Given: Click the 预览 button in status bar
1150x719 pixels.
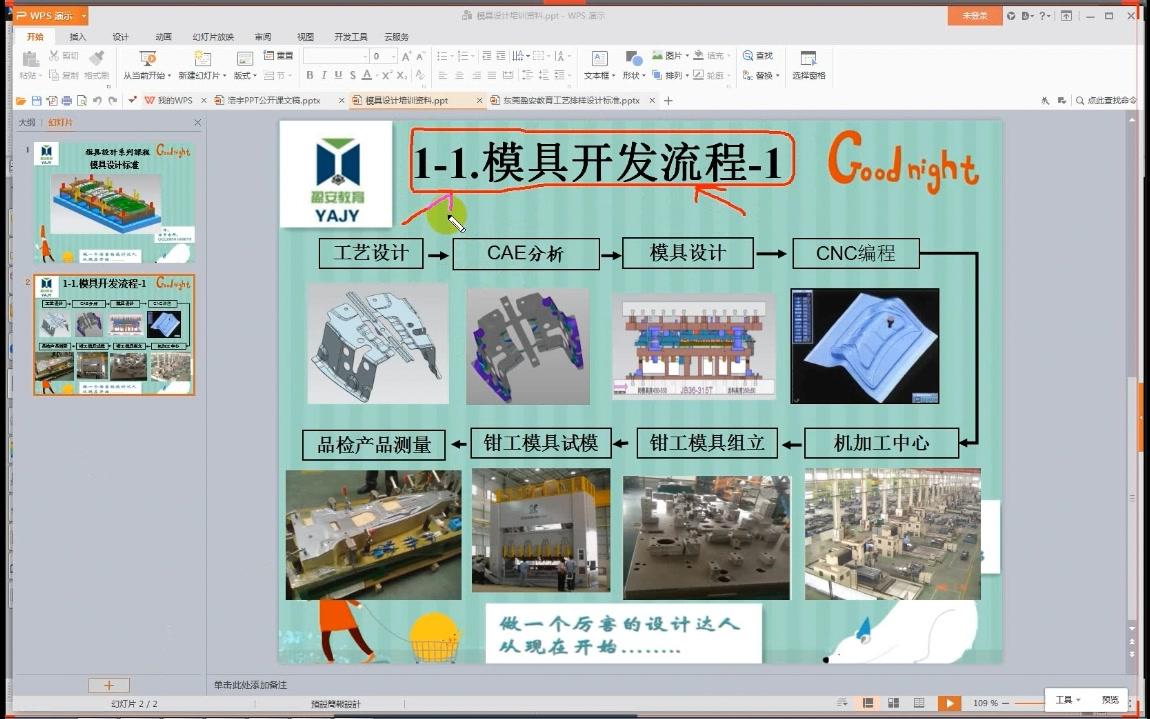Looking at the screenshot, I should (1110, 701).
